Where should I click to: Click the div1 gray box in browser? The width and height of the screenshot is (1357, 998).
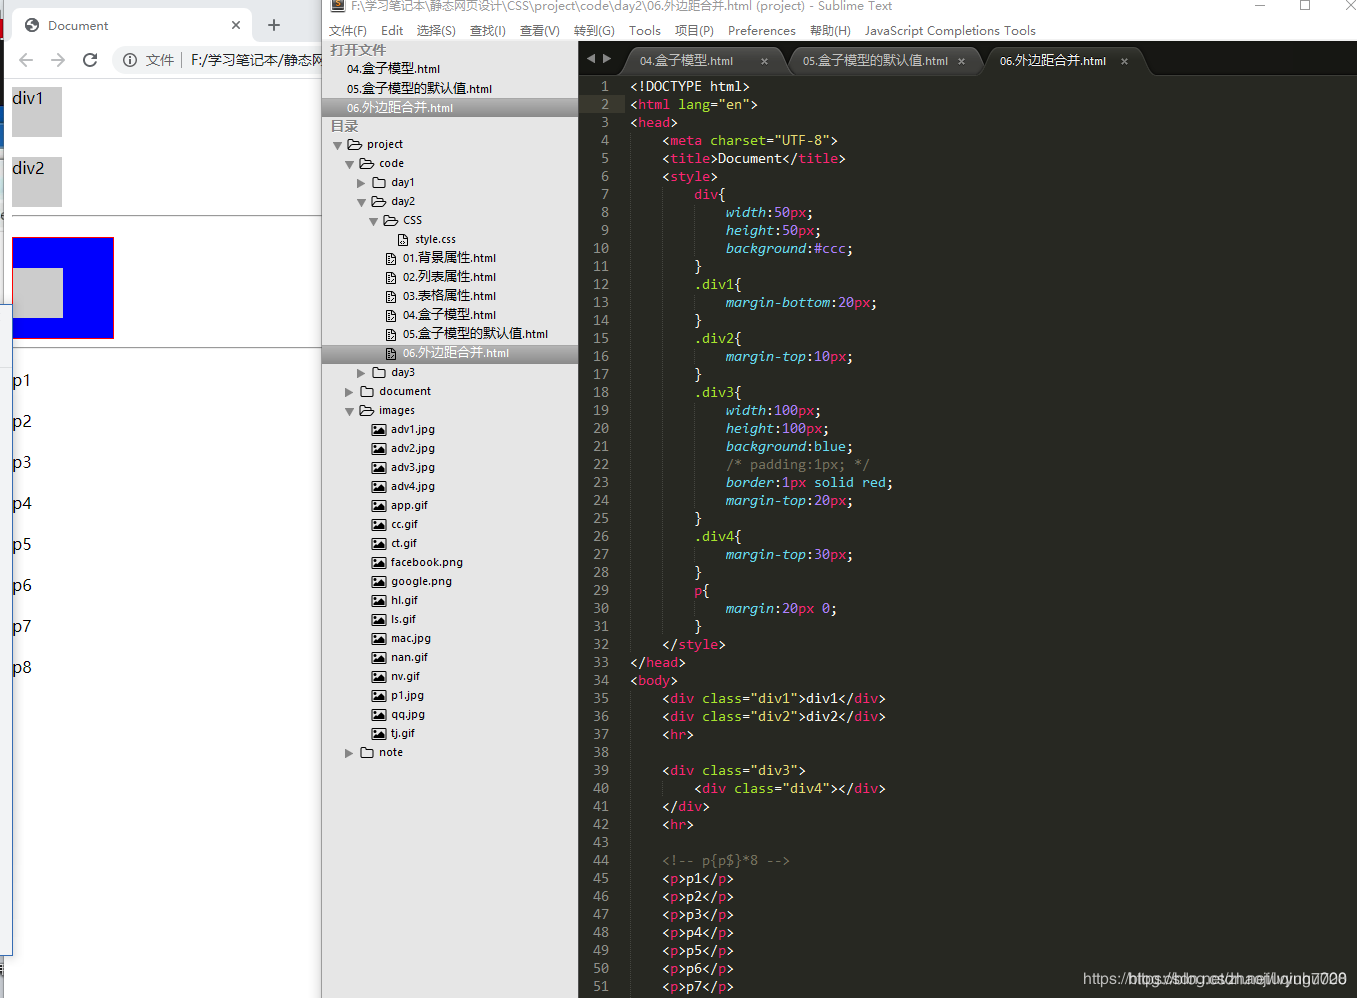click(x=37, y=111)
